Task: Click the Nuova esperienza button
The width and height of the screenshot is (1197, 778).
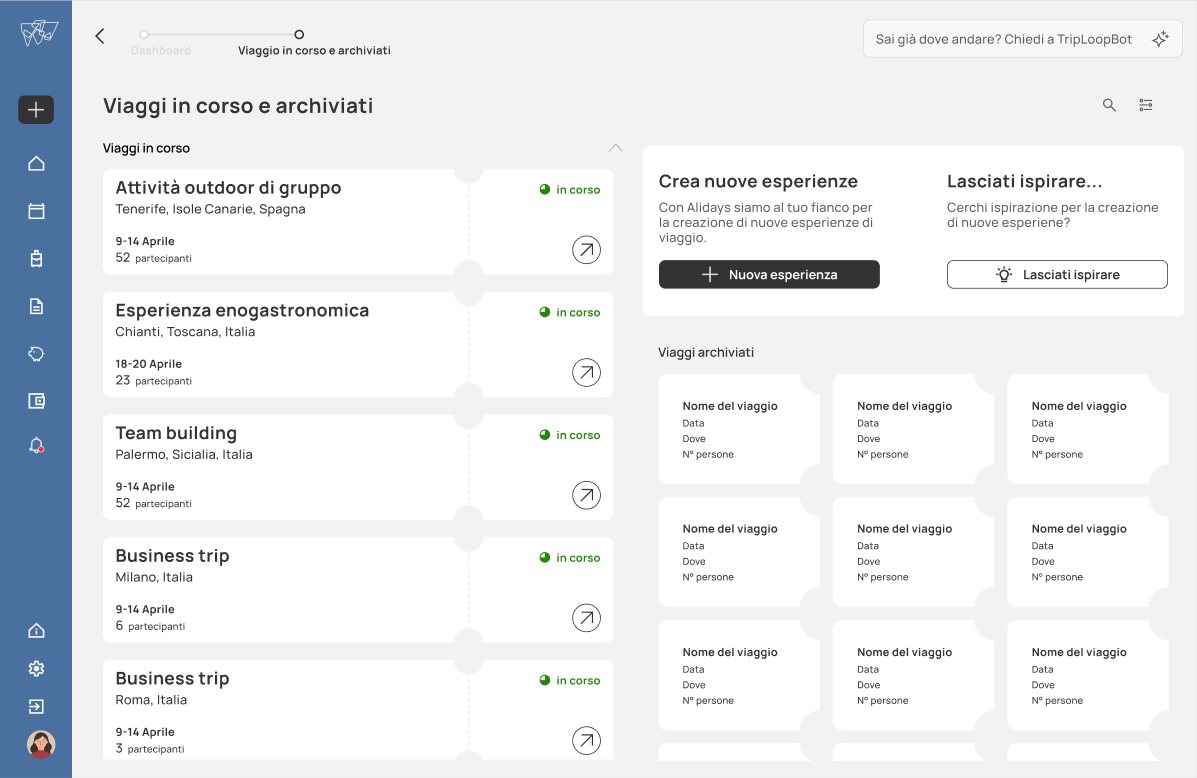Action: pos(769,275)
